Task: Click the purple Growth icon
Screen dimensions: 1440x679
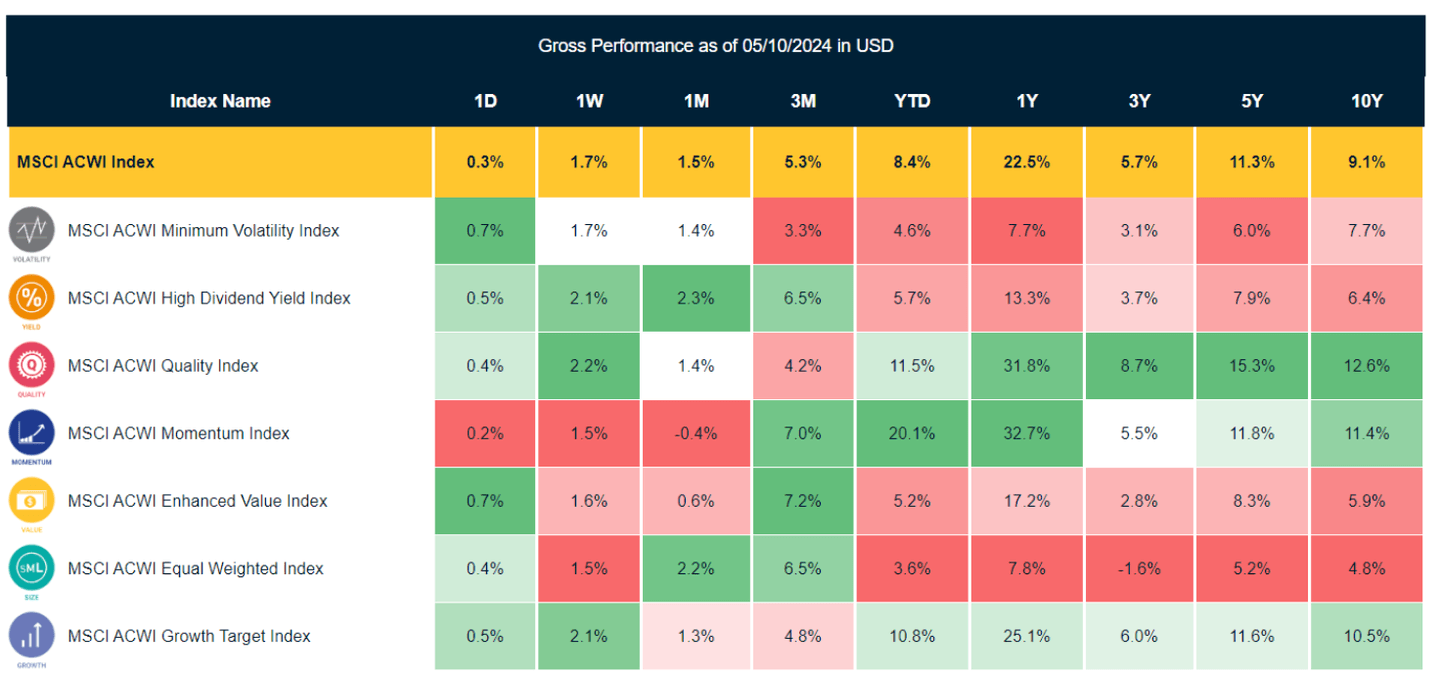Action: click(31, 636)
